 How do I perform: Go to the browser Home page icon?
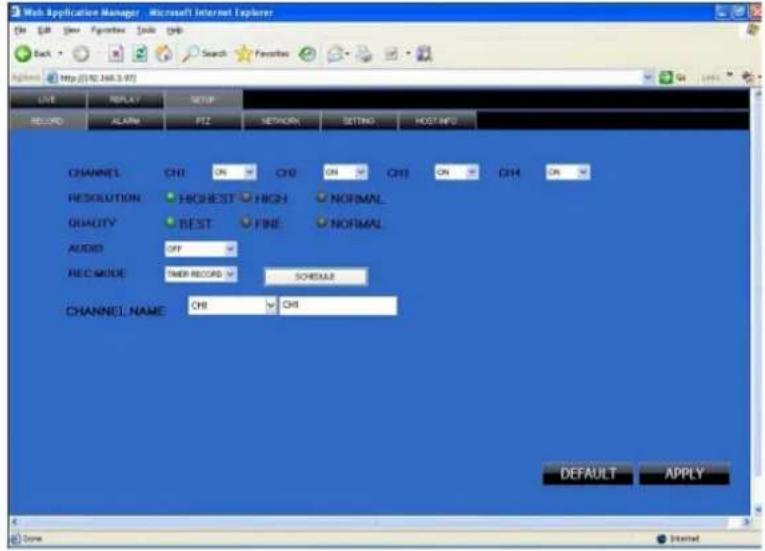(x=163, y=55)
